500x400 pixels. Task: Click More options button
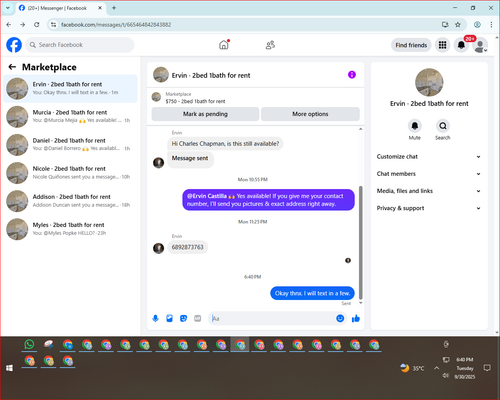[x=310, y=114]
